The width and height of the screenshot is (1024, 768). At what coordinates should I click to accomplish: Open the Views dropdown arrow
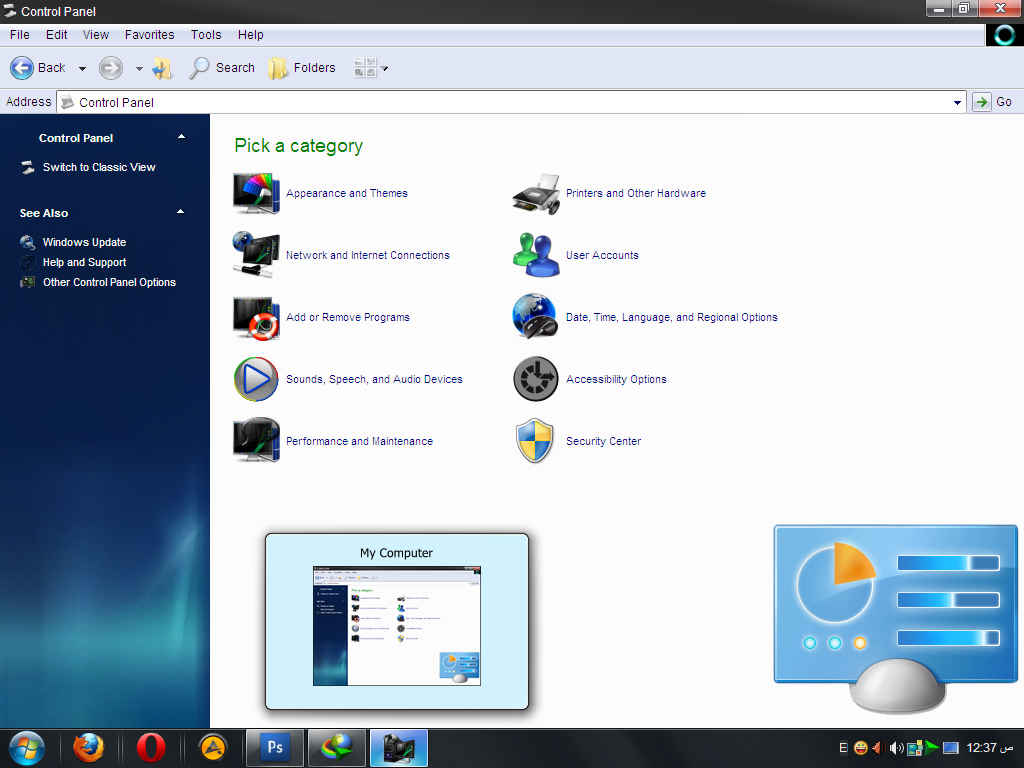(x=385, y=68)
